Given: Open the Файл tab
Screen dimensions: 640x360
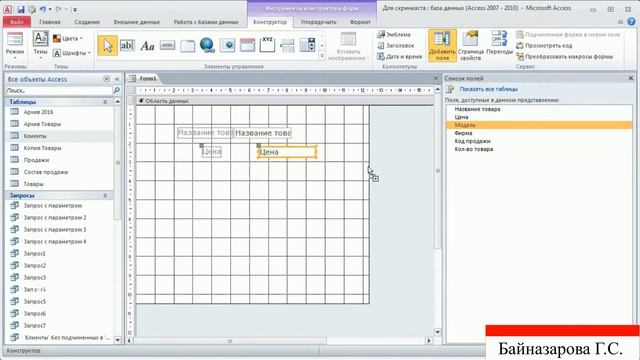Looking at the screenshot, I should click(17, 22).
